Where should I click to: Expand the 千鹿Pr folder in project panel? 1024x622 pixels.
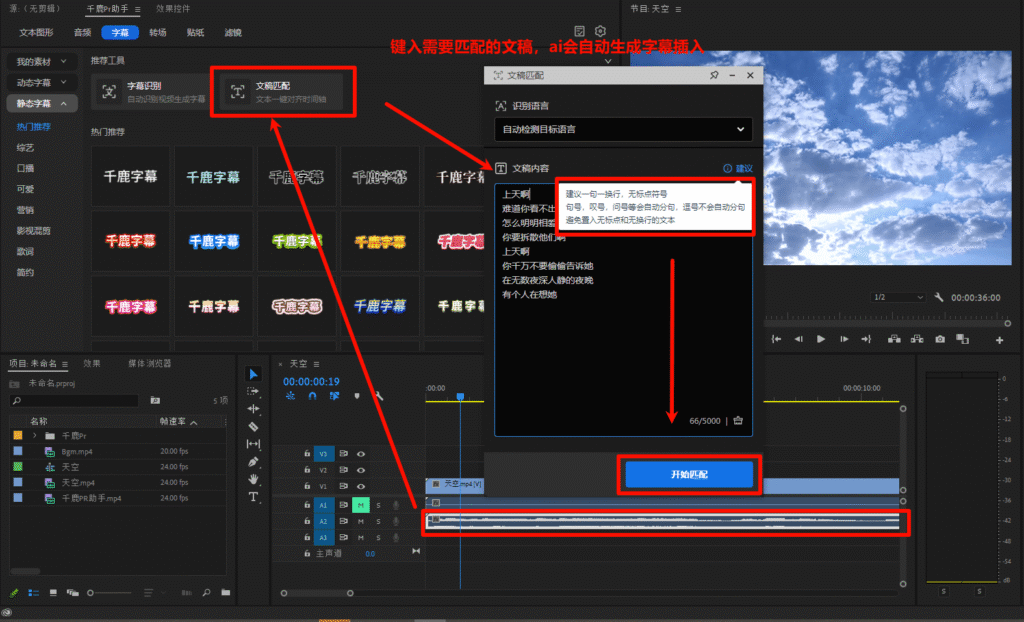tap(35, 436)
